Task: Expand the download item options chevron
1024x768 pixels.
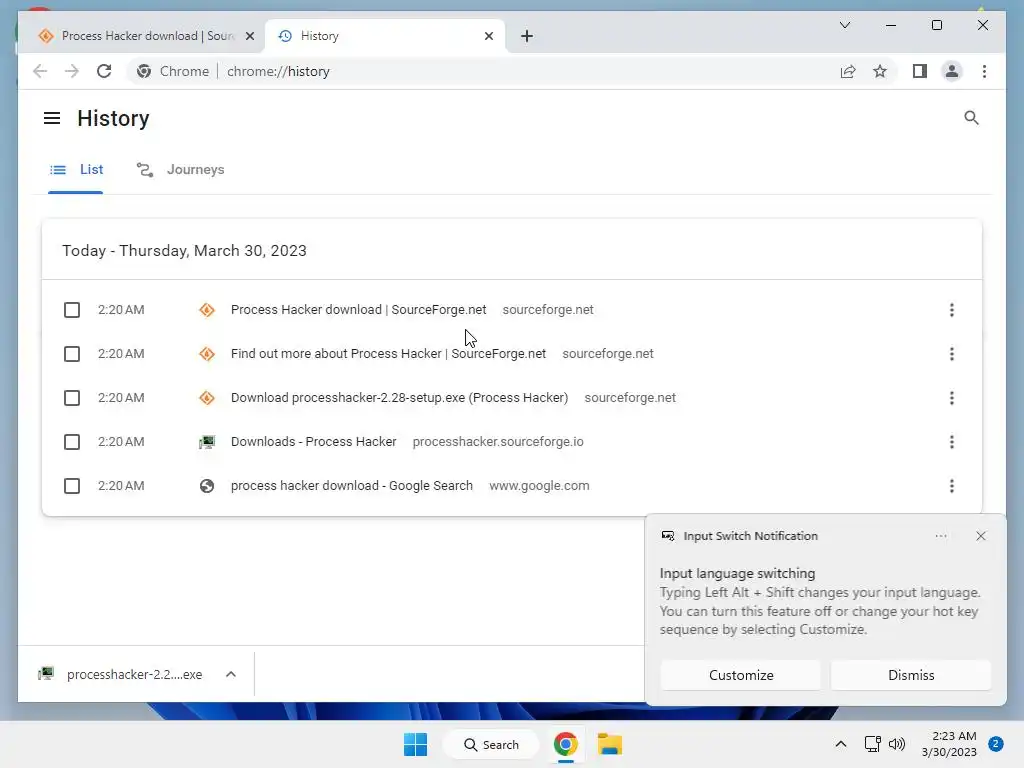Action: [x=231, y=675]
